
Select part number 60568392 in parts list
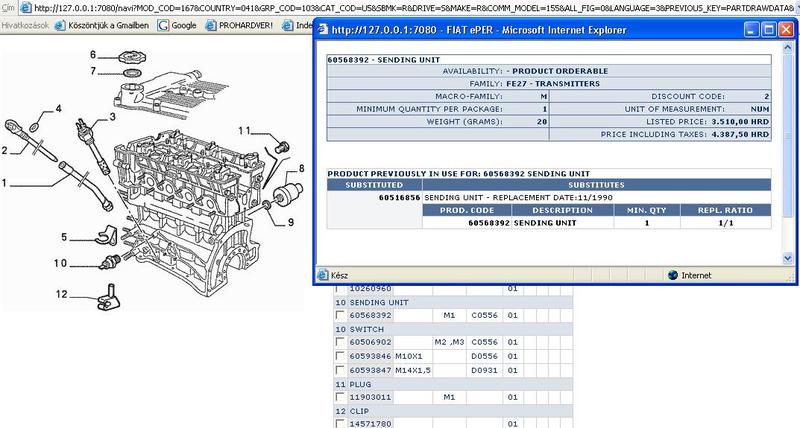click(370, 315)
